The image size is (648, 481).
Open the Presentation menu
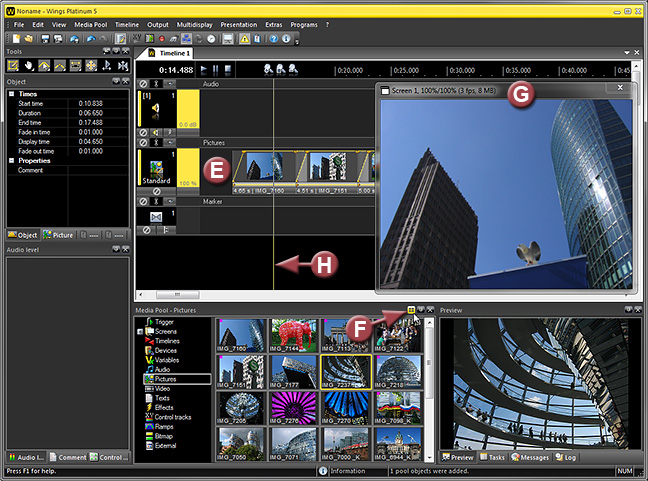click(238, 25)
